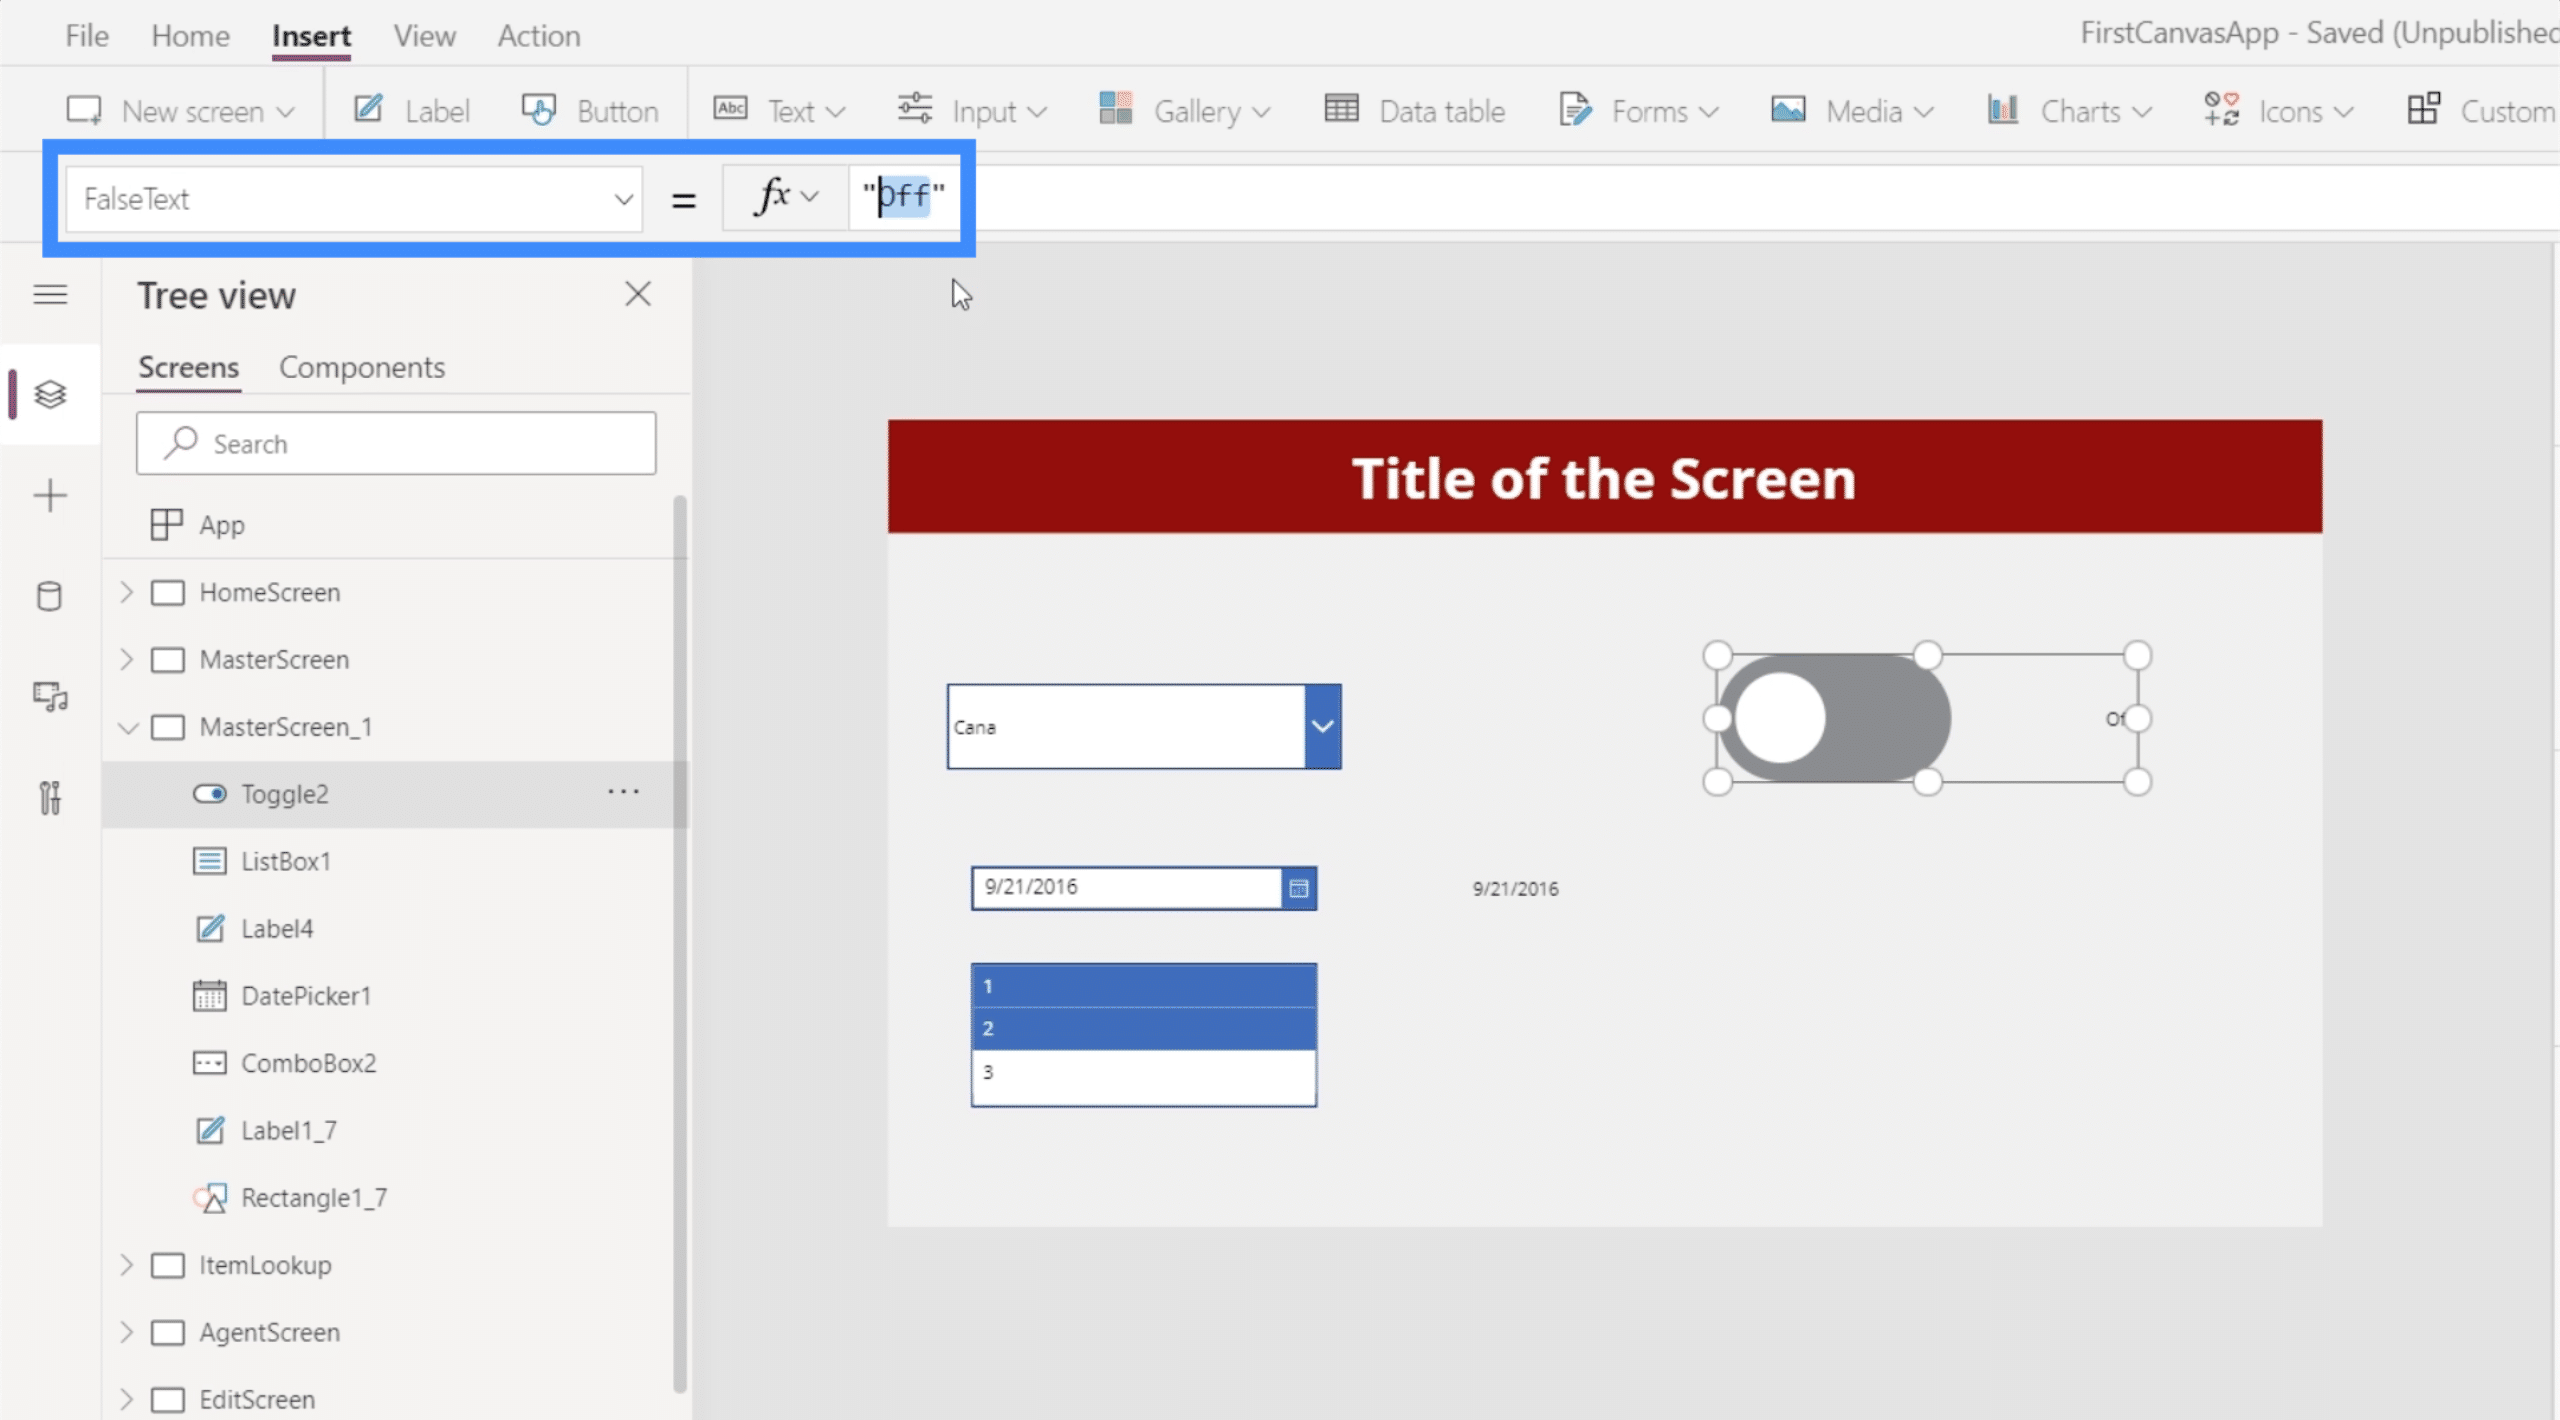The height and width of the screenshot is (1420, 2560).
Task: Expand the MasterScreen tree item
Action: (x=128, y=659)
